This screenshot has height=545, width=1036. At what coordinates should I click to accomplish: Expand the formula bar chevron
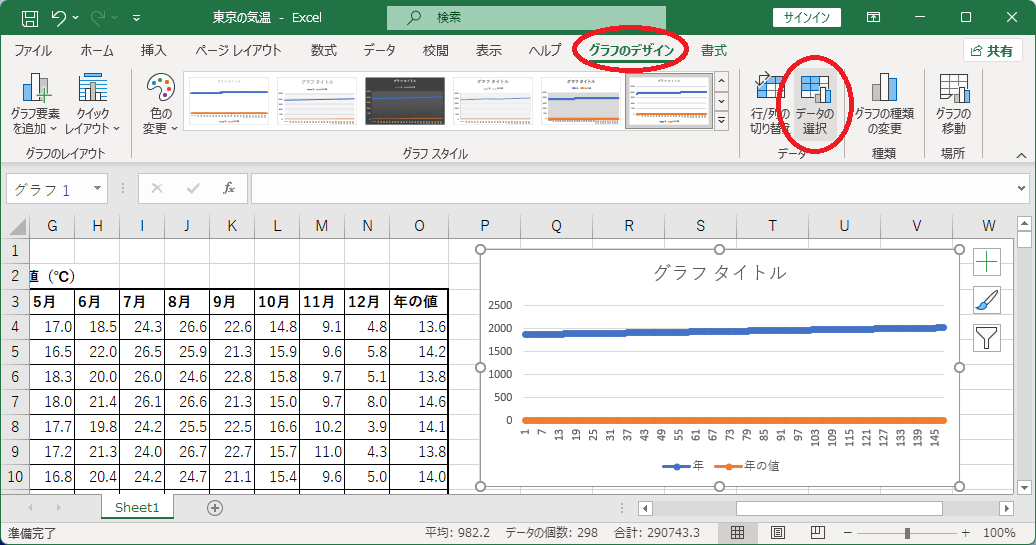[x=1022, y=189]
